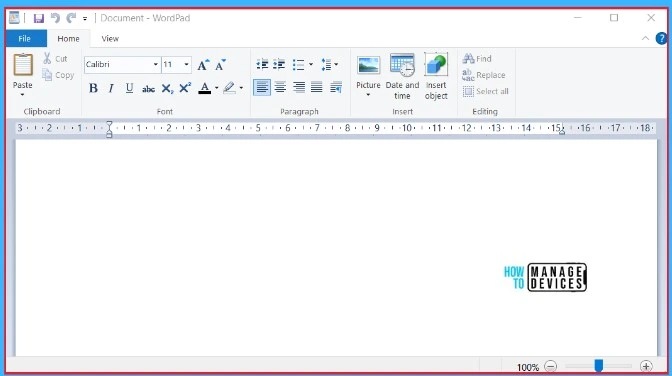
Task: Click the Paste clipboard icon
Action: pyautogui.click(x=23, y=65)
